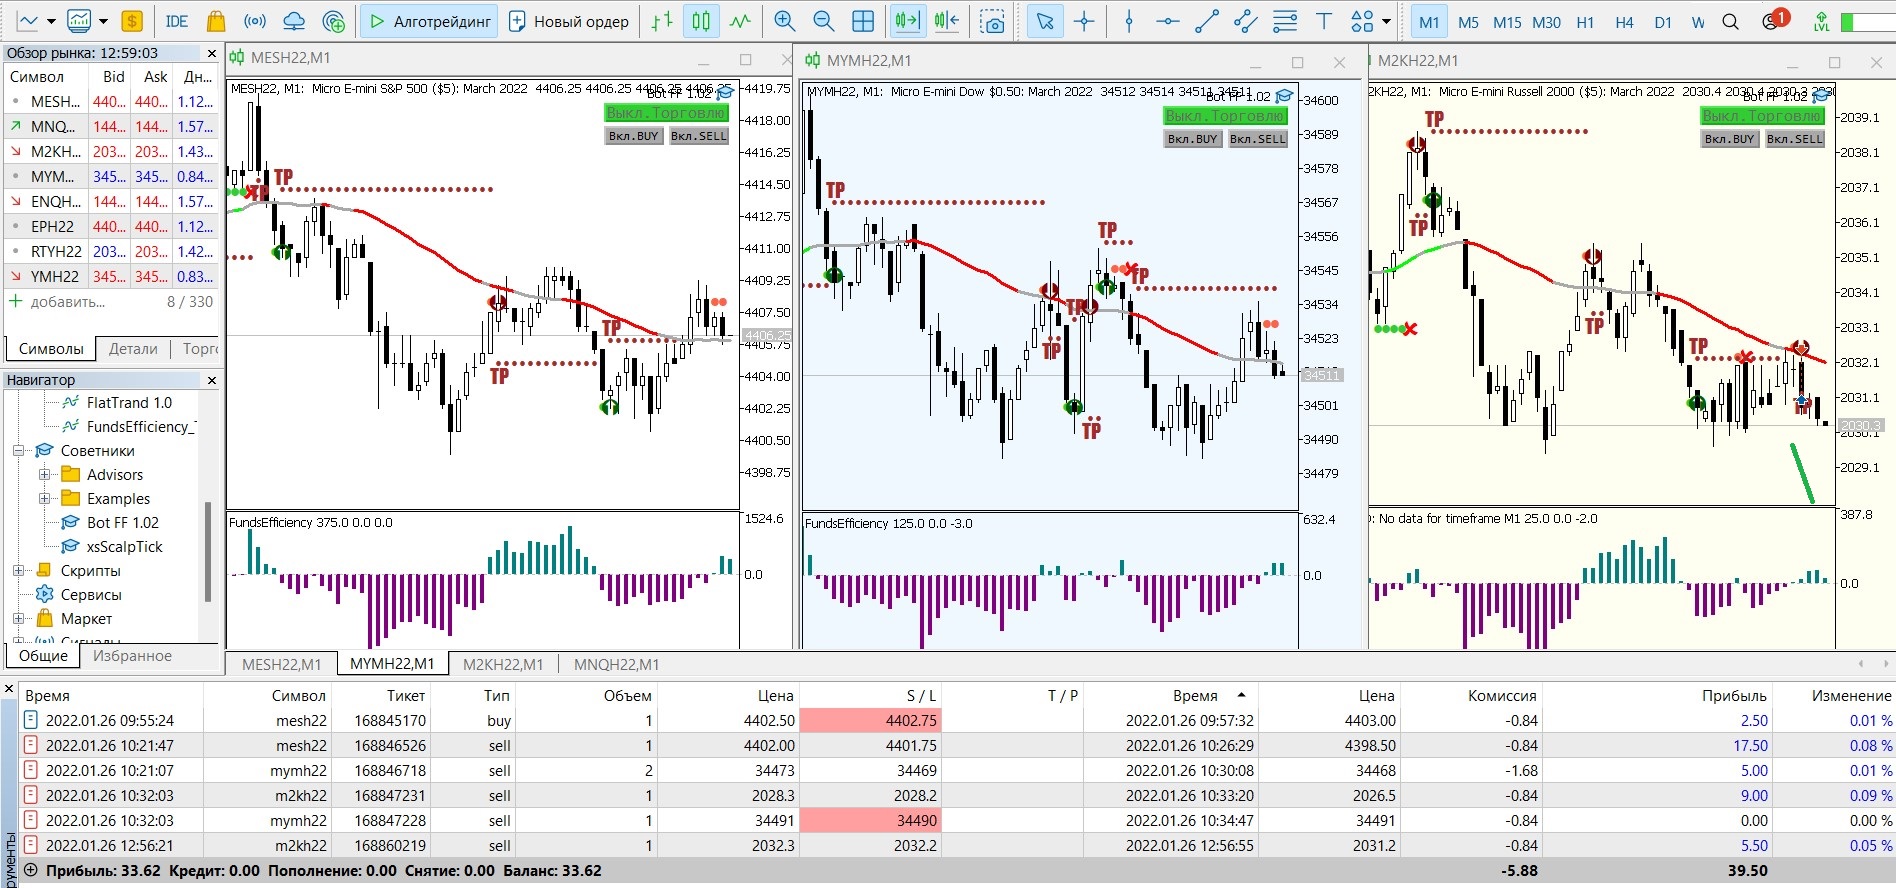Set timeframe to H4
The image size is (1896, 888).
[1624, 22]
